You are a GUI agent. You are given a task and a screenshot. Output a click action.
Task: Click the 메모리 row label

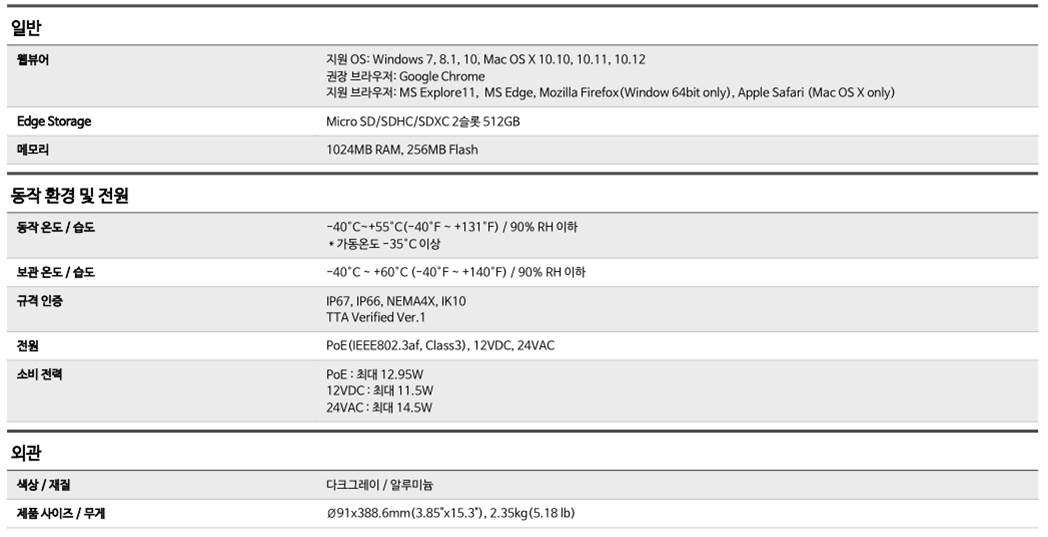point(33,150)
